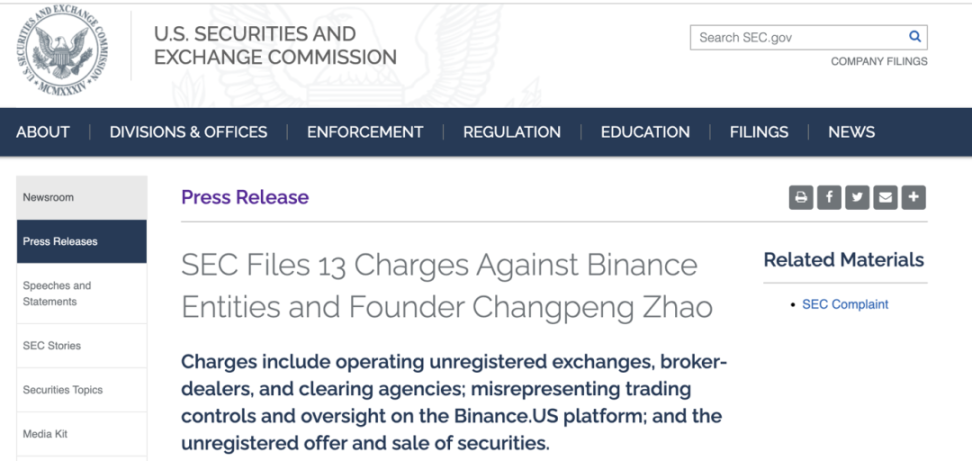Open the FILINGS menu

tap(759, 132)
